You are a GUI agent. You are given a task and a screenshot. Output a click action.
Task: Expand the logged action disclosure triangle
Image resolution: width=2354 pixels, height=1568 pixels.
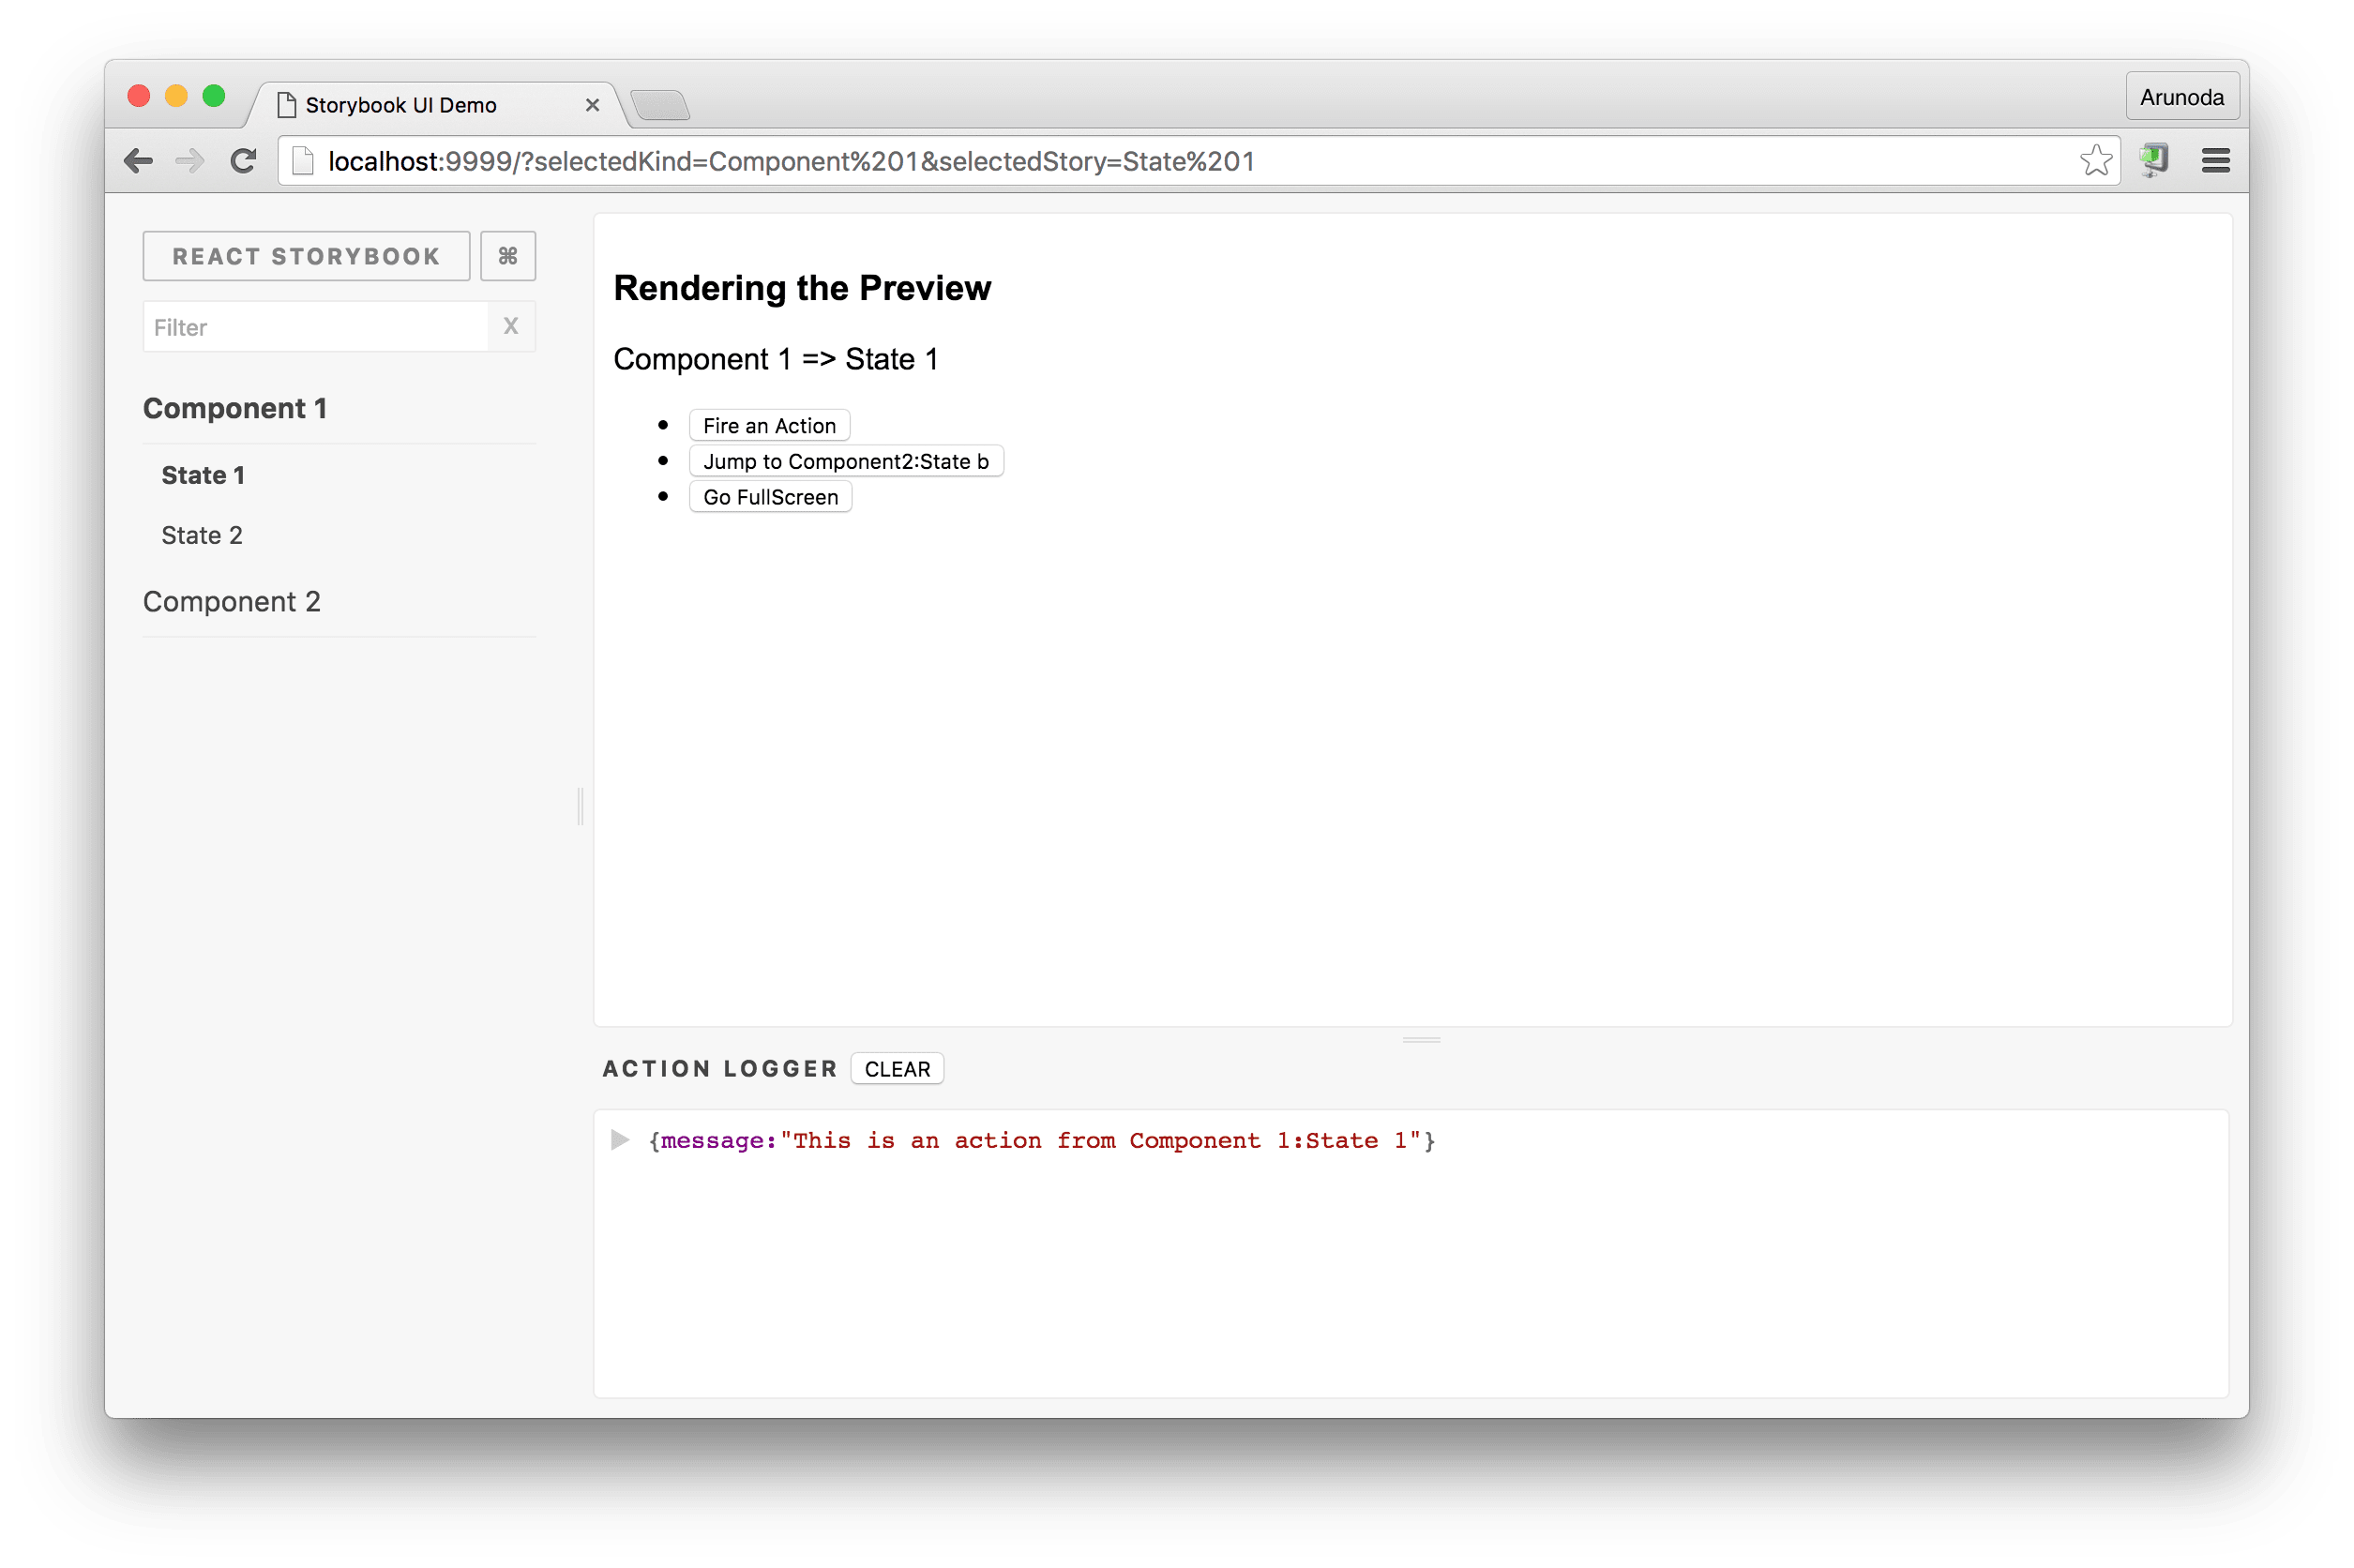pyautogui.click(x=620, y=1140)
